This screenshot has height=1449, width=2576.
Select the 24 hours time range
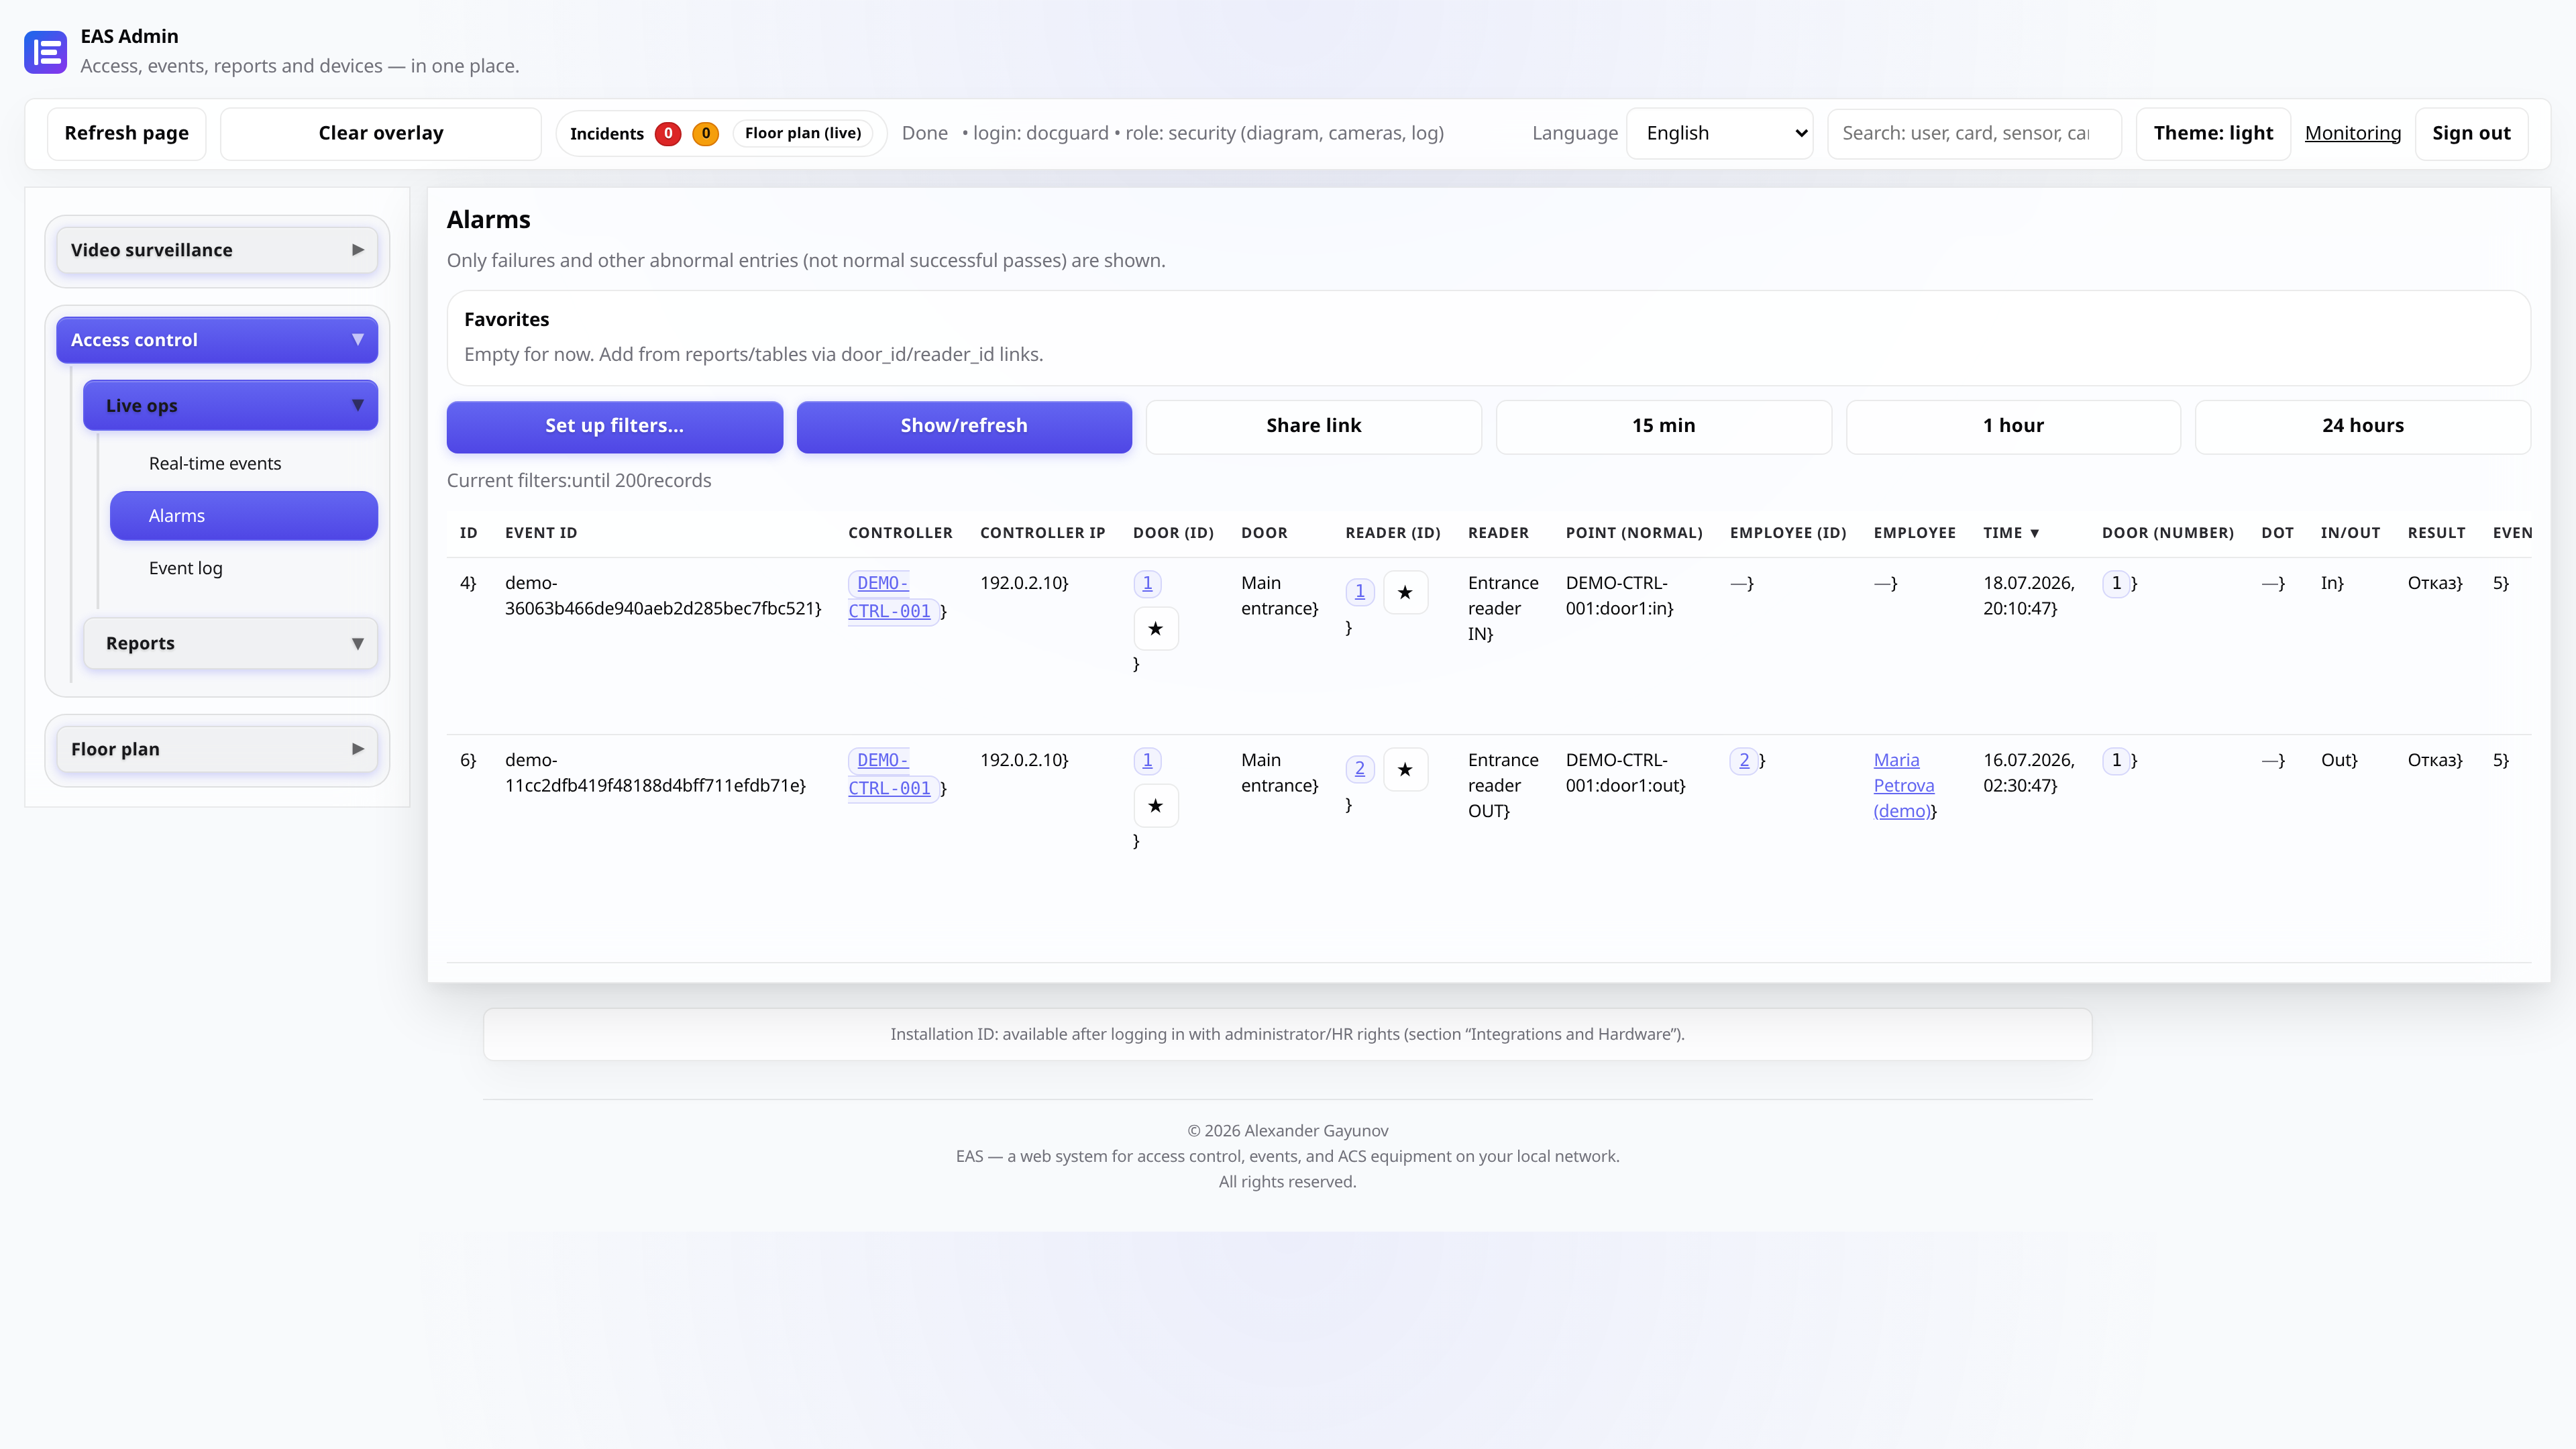[x=2363, y=426]
